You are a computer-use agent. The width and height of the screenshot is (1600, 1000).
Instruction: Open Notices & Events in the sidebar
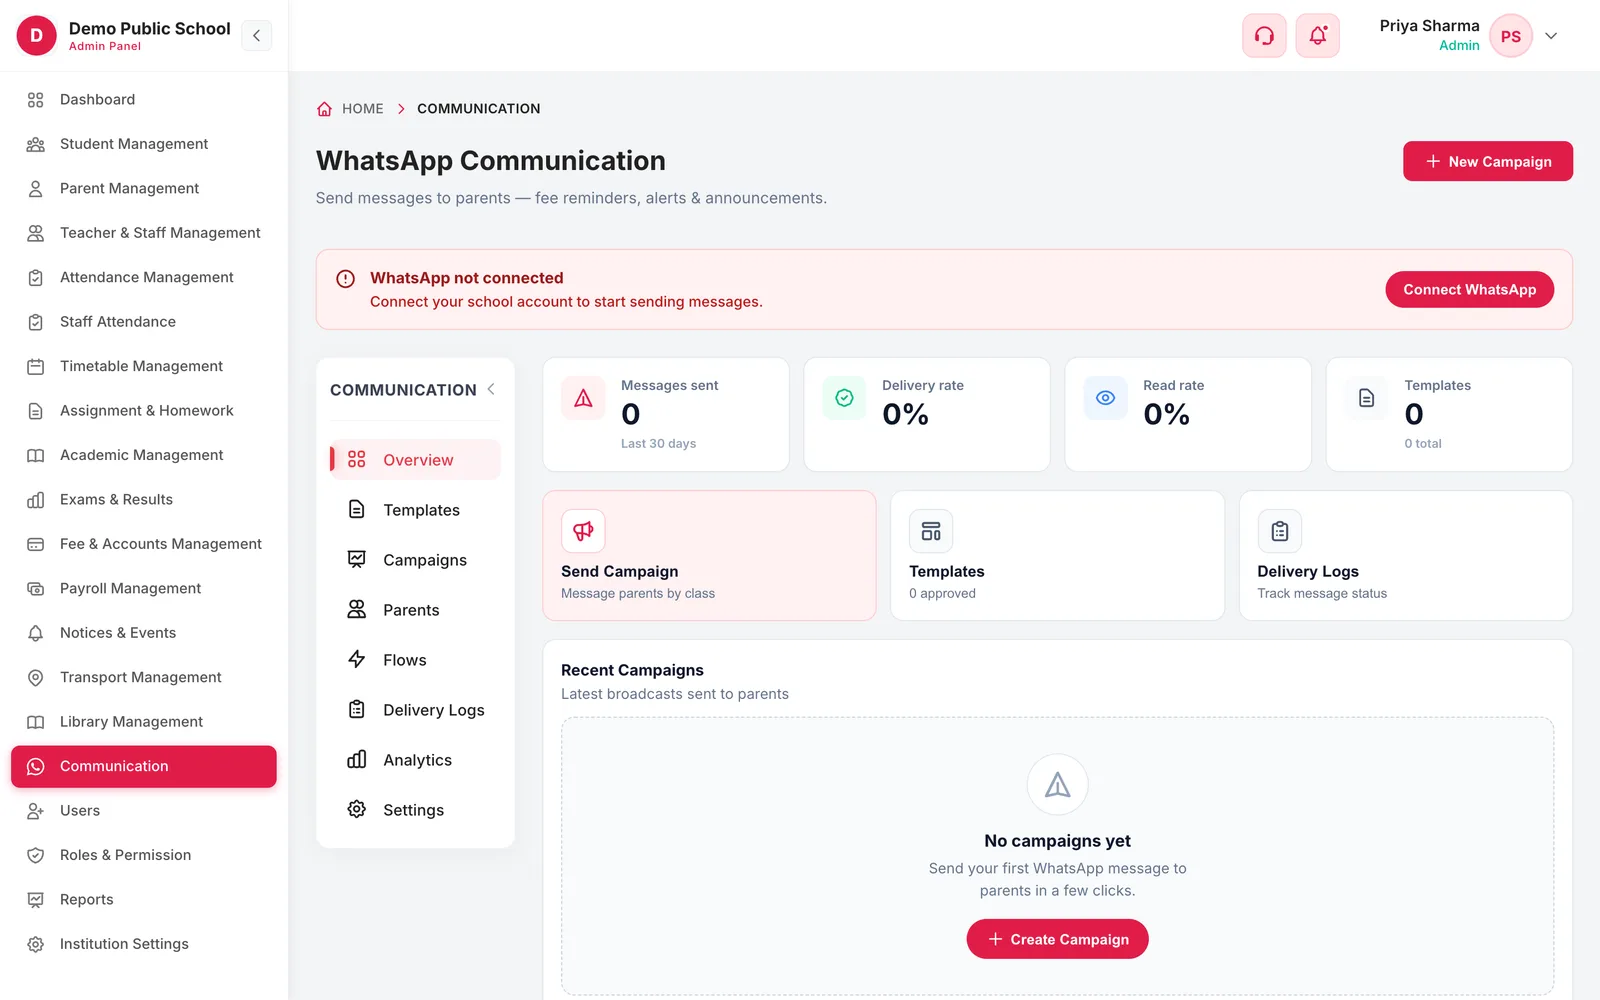(144, 633)
